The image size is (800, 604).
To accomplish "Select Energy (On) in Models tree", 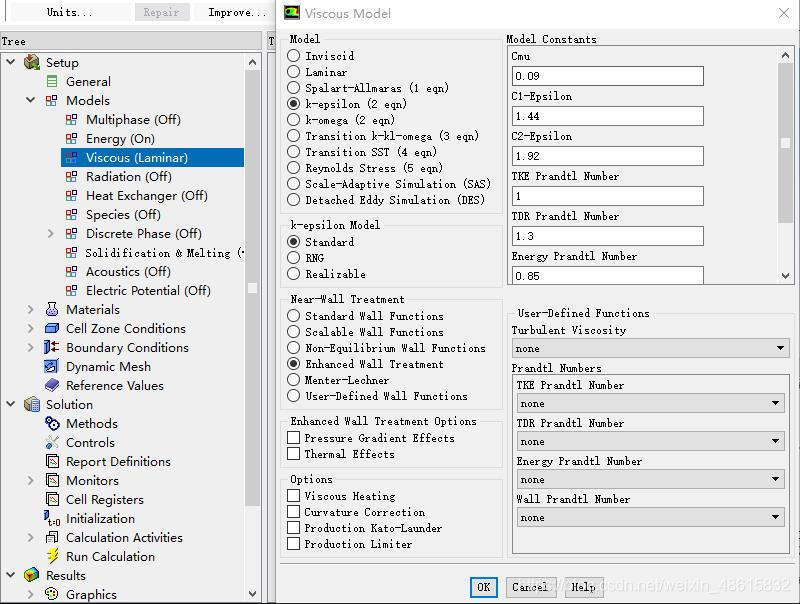I will click(120, 139).
